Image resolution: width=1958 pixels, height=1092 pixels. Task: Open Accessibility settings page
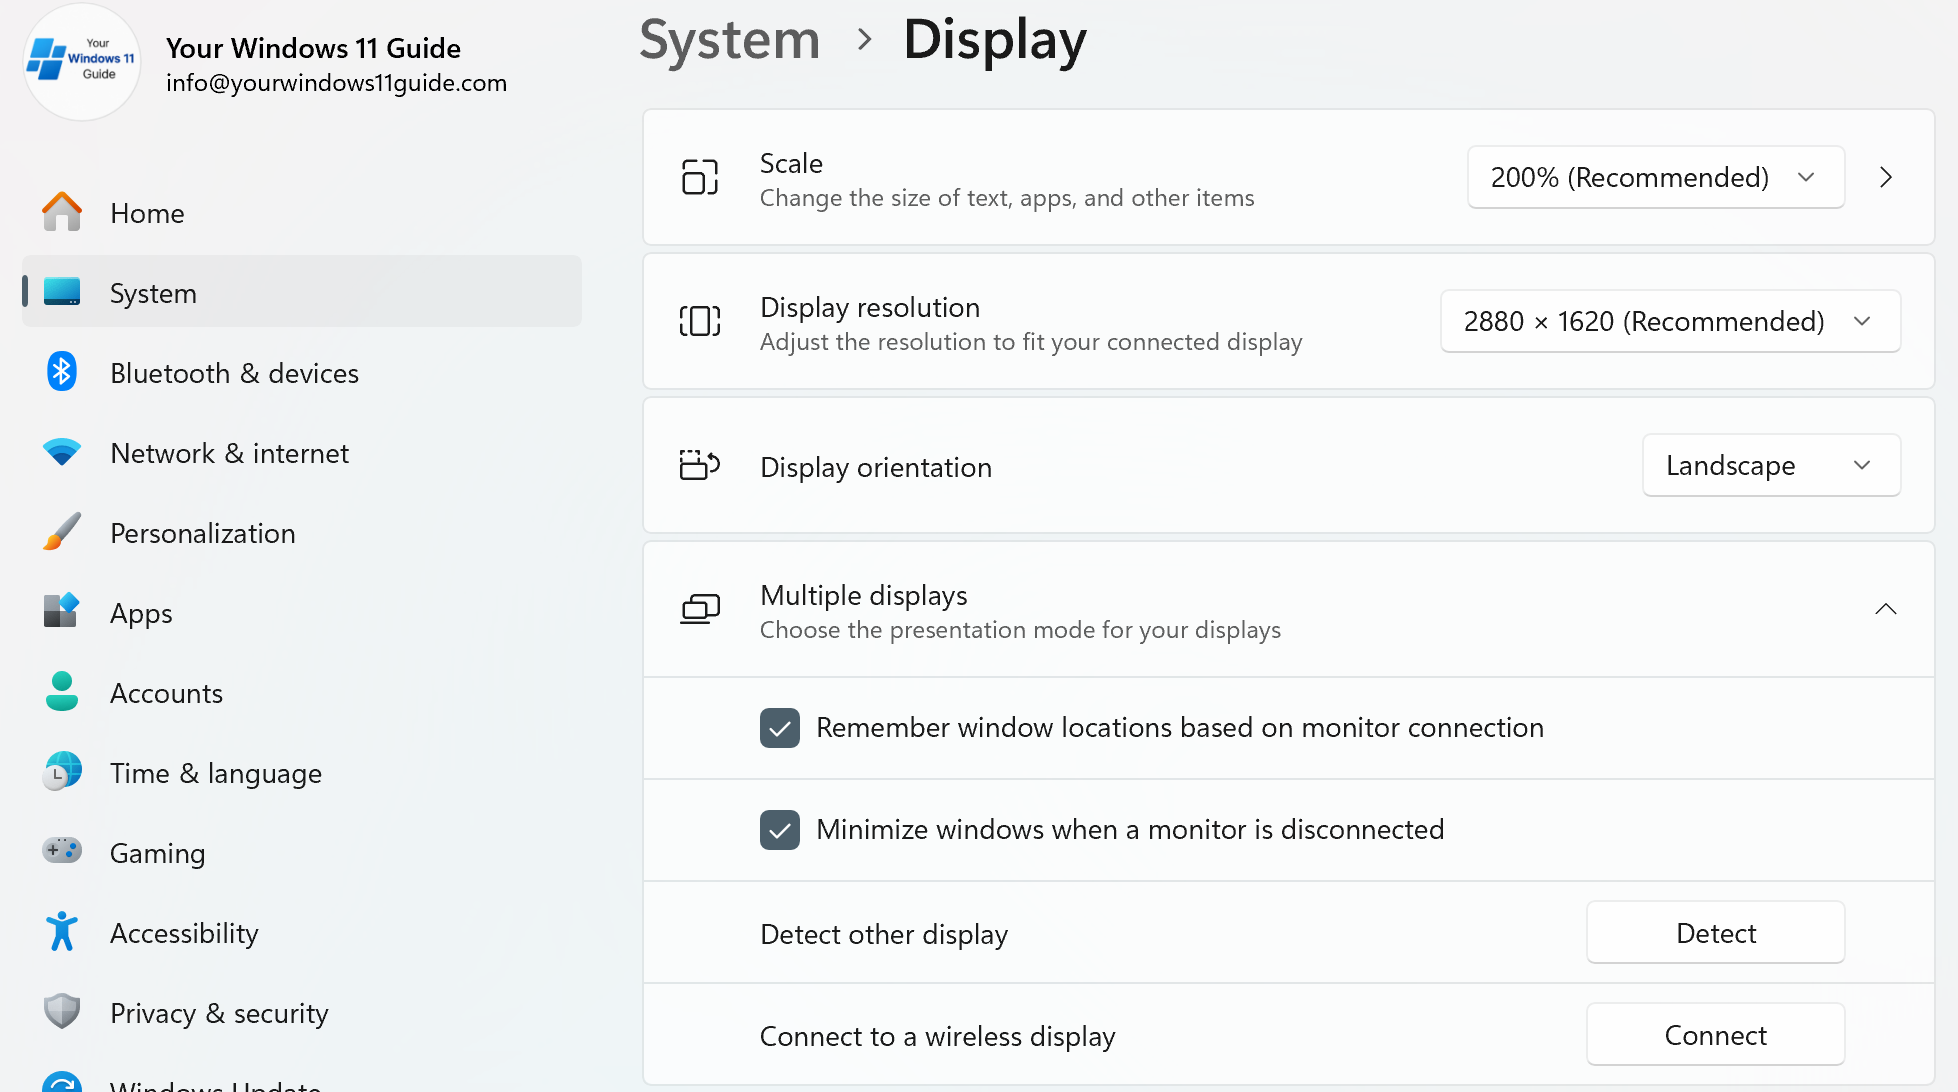coord(301,932)
